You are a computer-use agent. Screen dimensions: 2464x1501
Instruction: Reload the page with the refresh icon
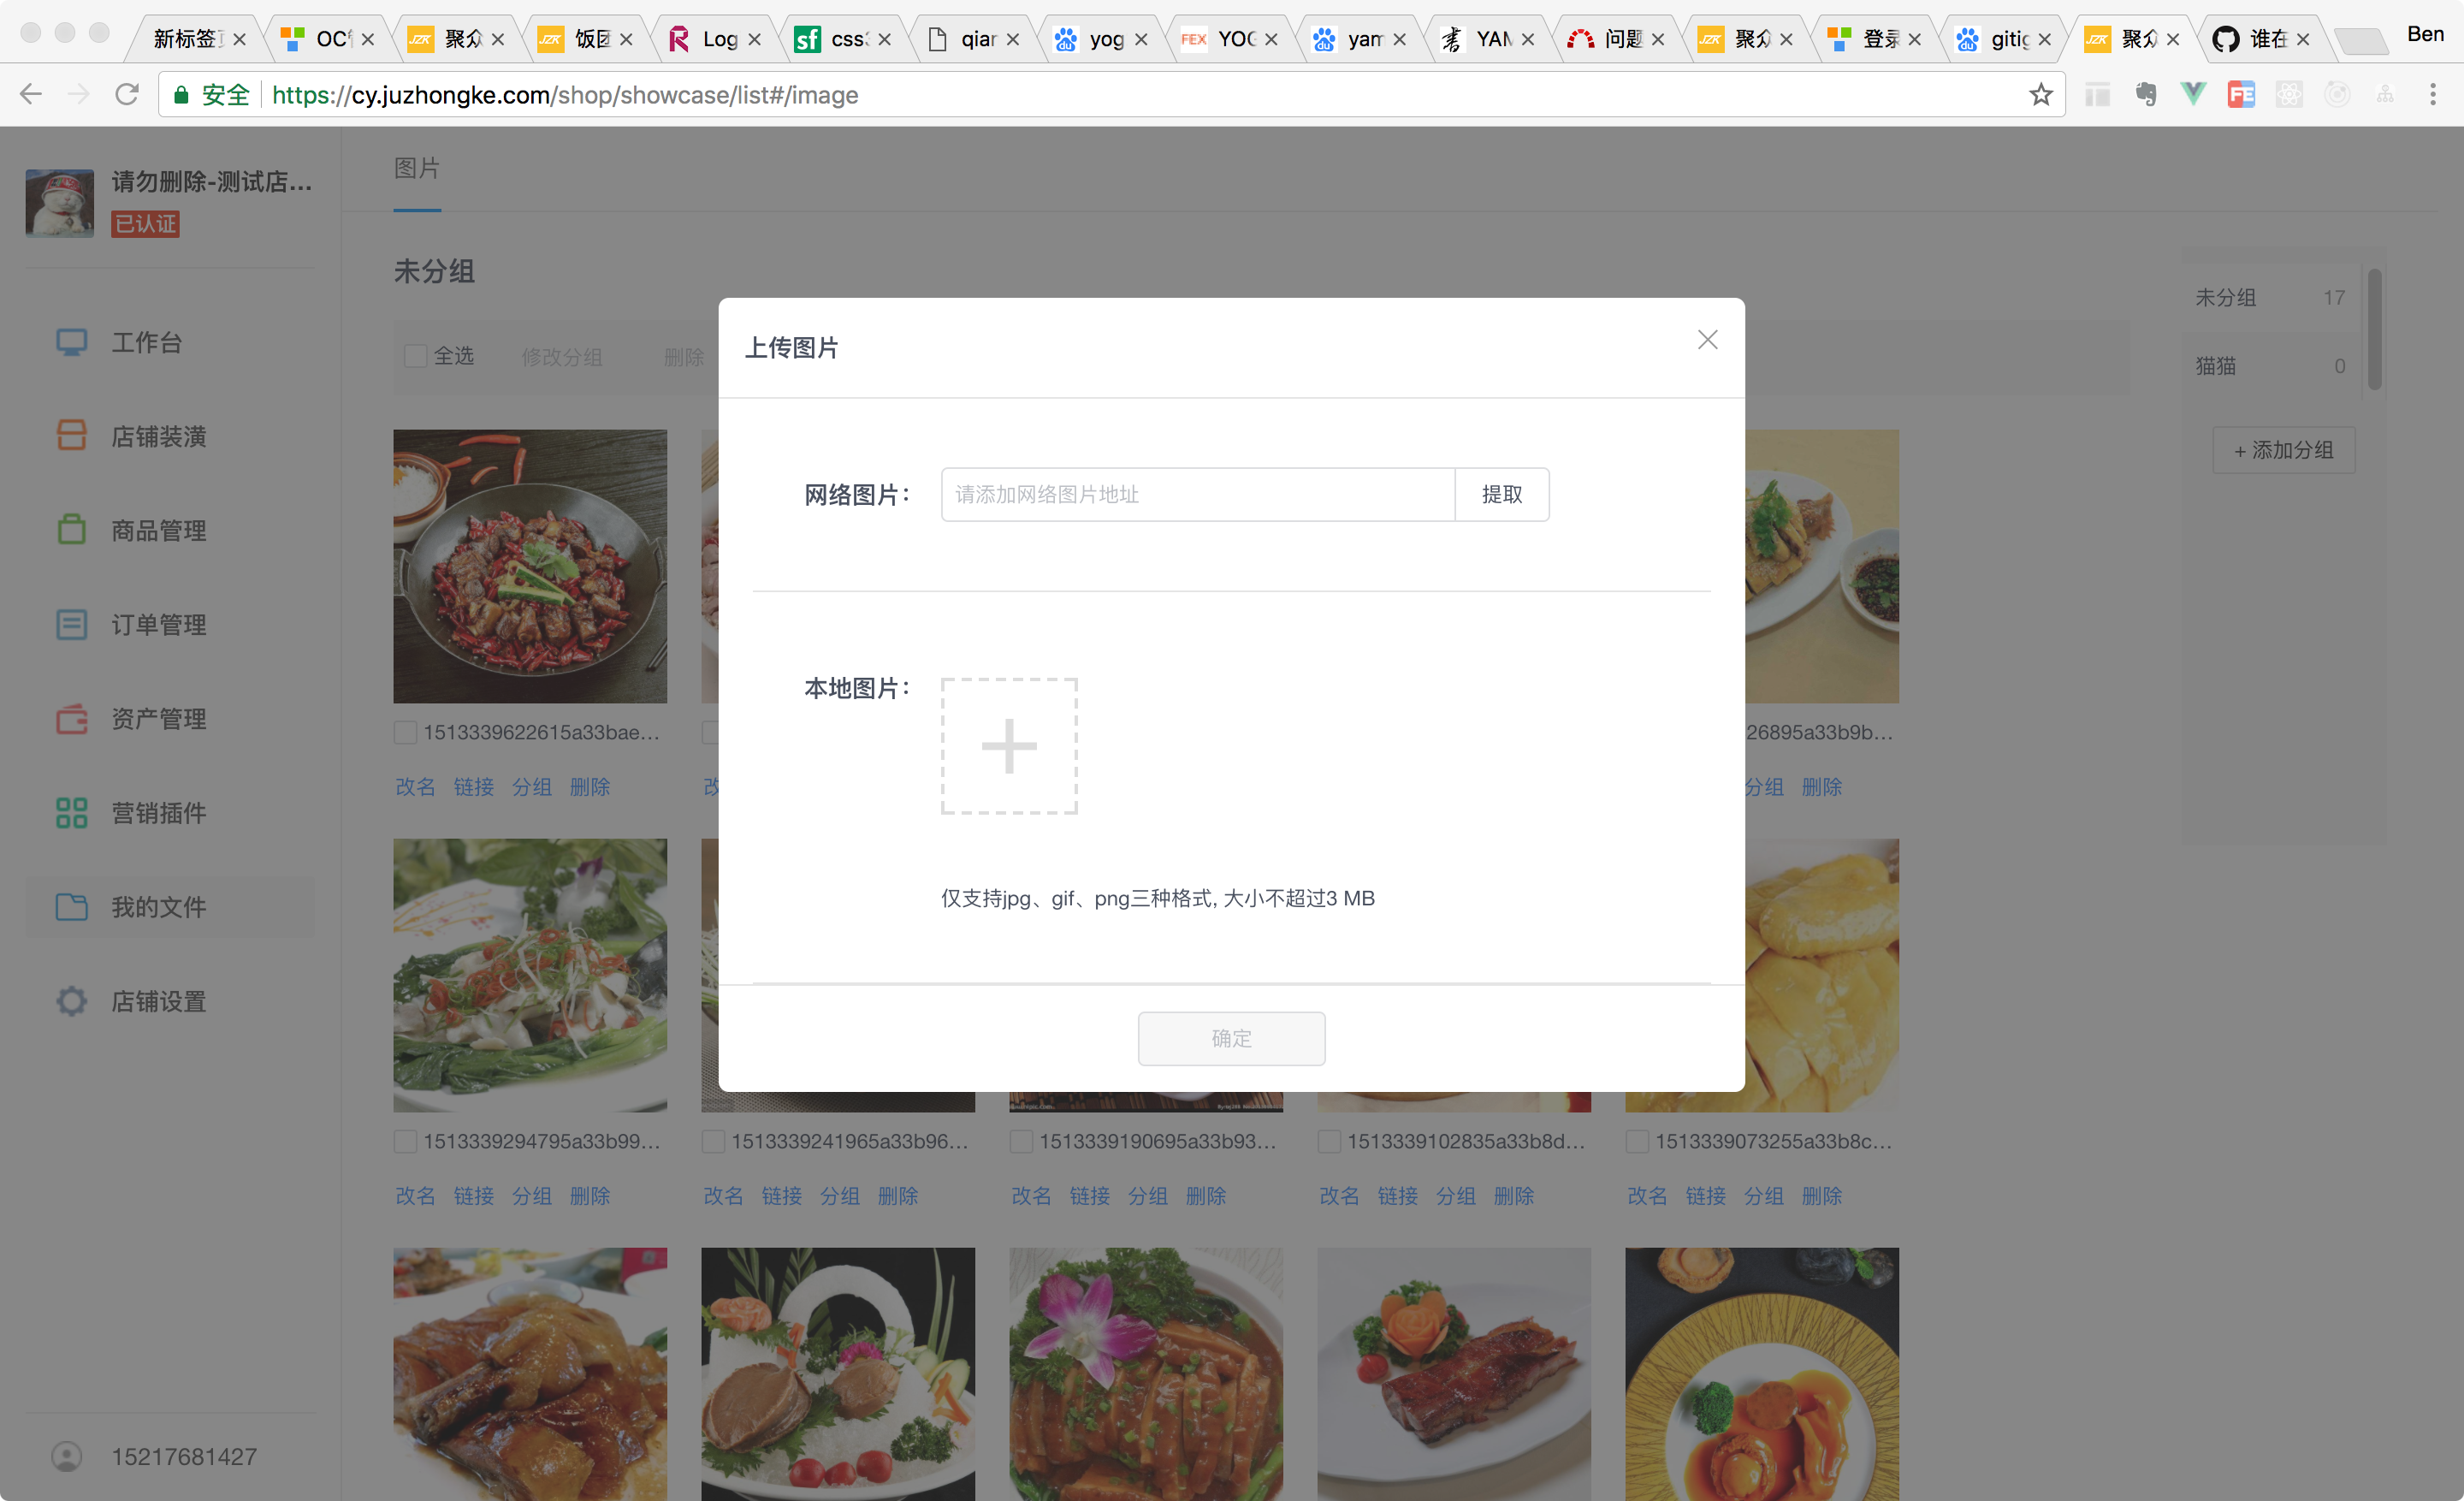[x=126, y=95]
